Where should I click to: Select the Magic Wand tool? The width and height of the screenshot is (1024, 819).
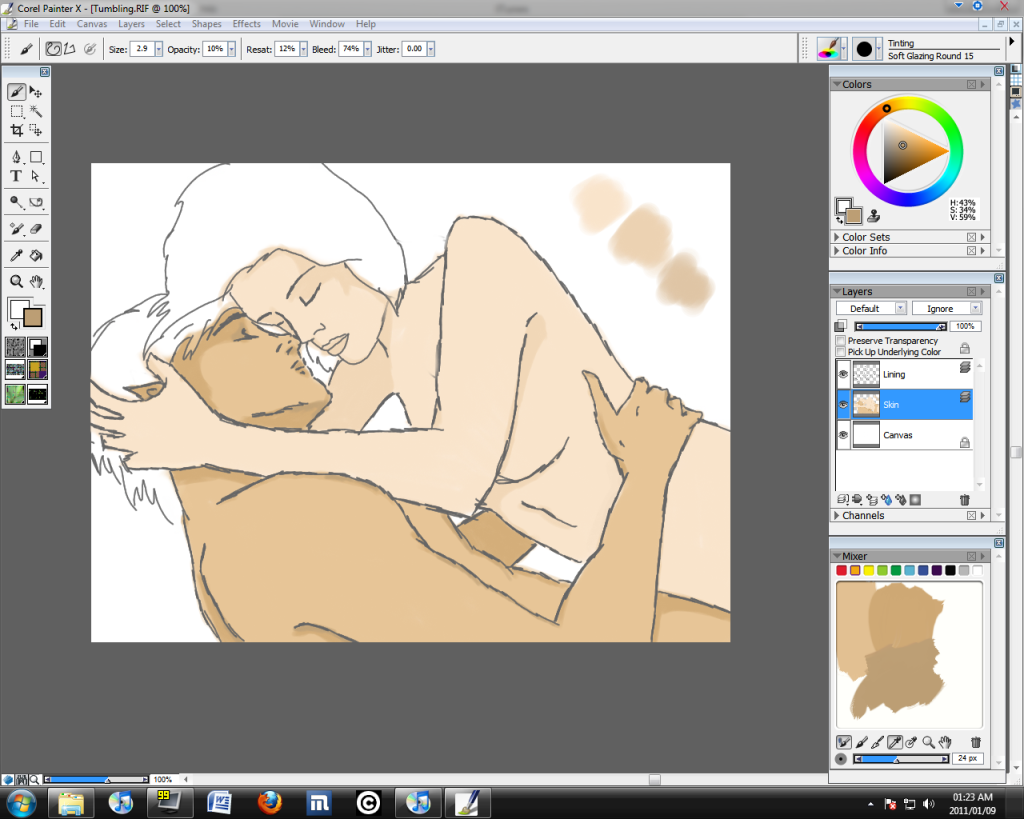coord(36,111)
